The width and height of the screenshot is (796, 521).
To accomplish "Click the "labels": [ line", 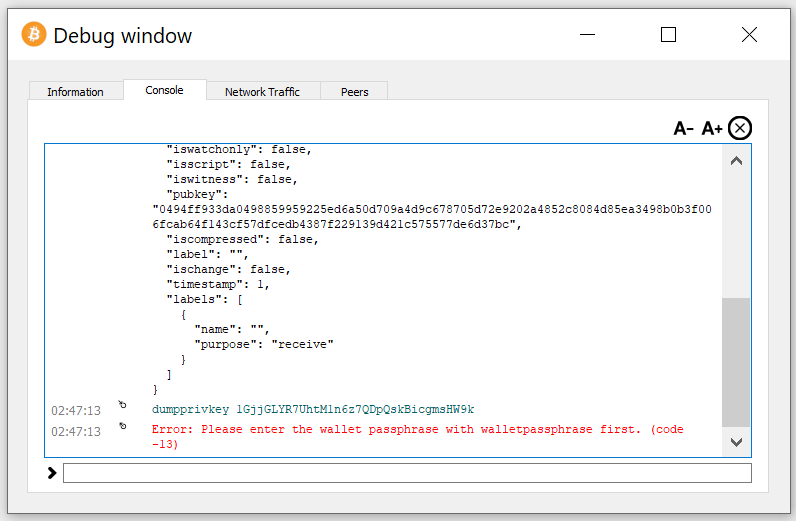I will click(205, 300).
